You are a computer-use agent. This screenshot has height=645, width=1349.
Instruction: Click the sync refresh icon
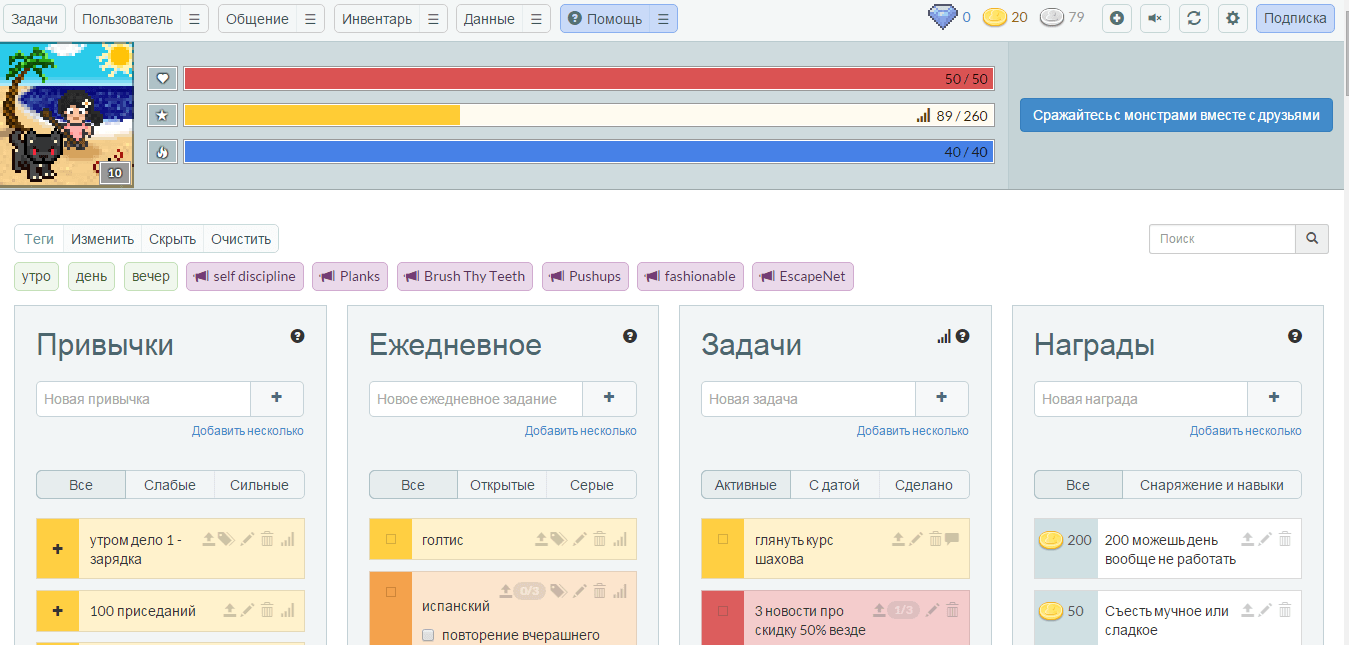coord(1193,18)
